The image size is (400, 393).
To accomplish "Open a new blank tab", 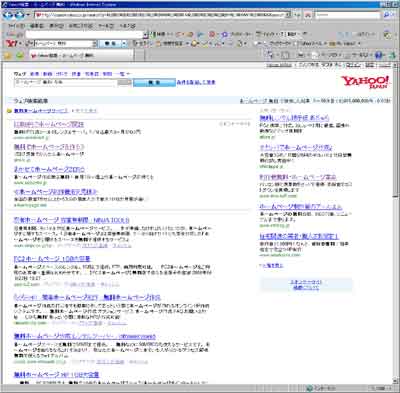I will [140, 56].
